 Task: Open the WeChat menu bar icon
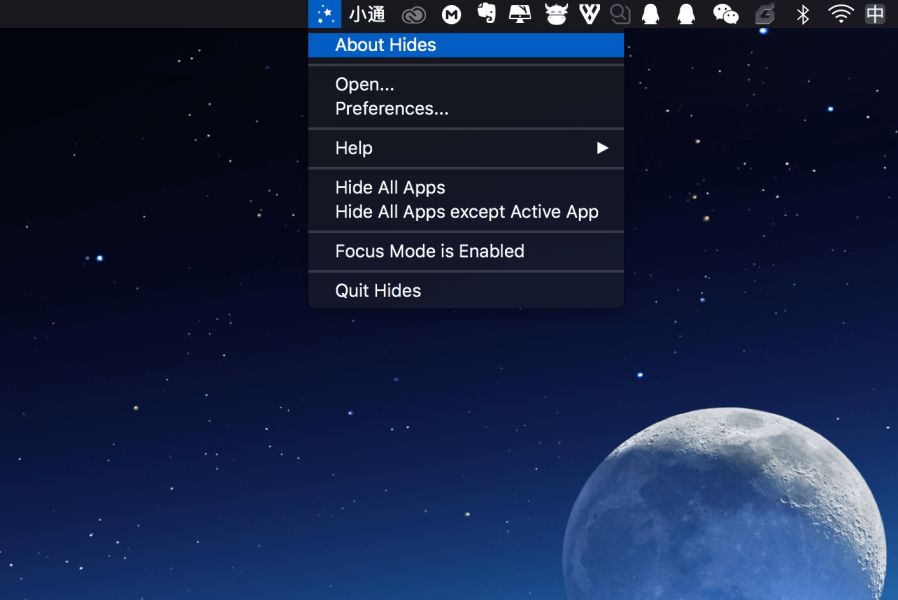click(x=725, y=14)
